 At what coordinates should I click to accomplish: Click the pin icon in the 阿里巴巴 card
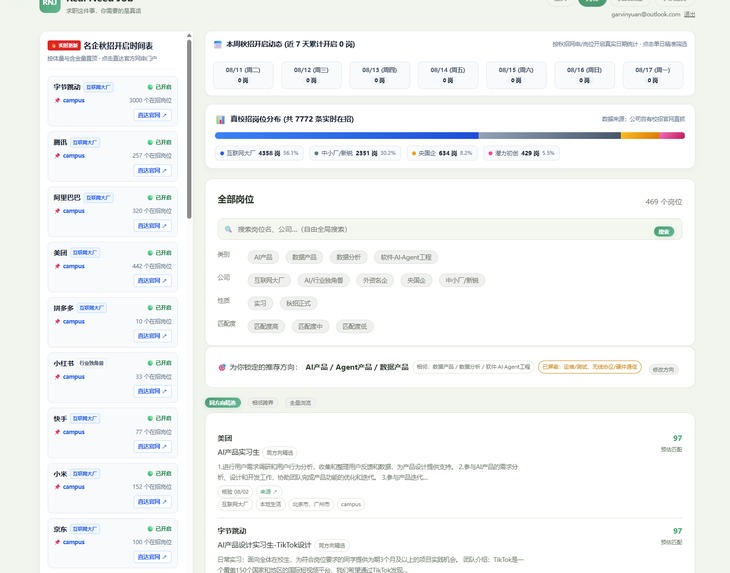pyautogui.click(x=57, y=211)
